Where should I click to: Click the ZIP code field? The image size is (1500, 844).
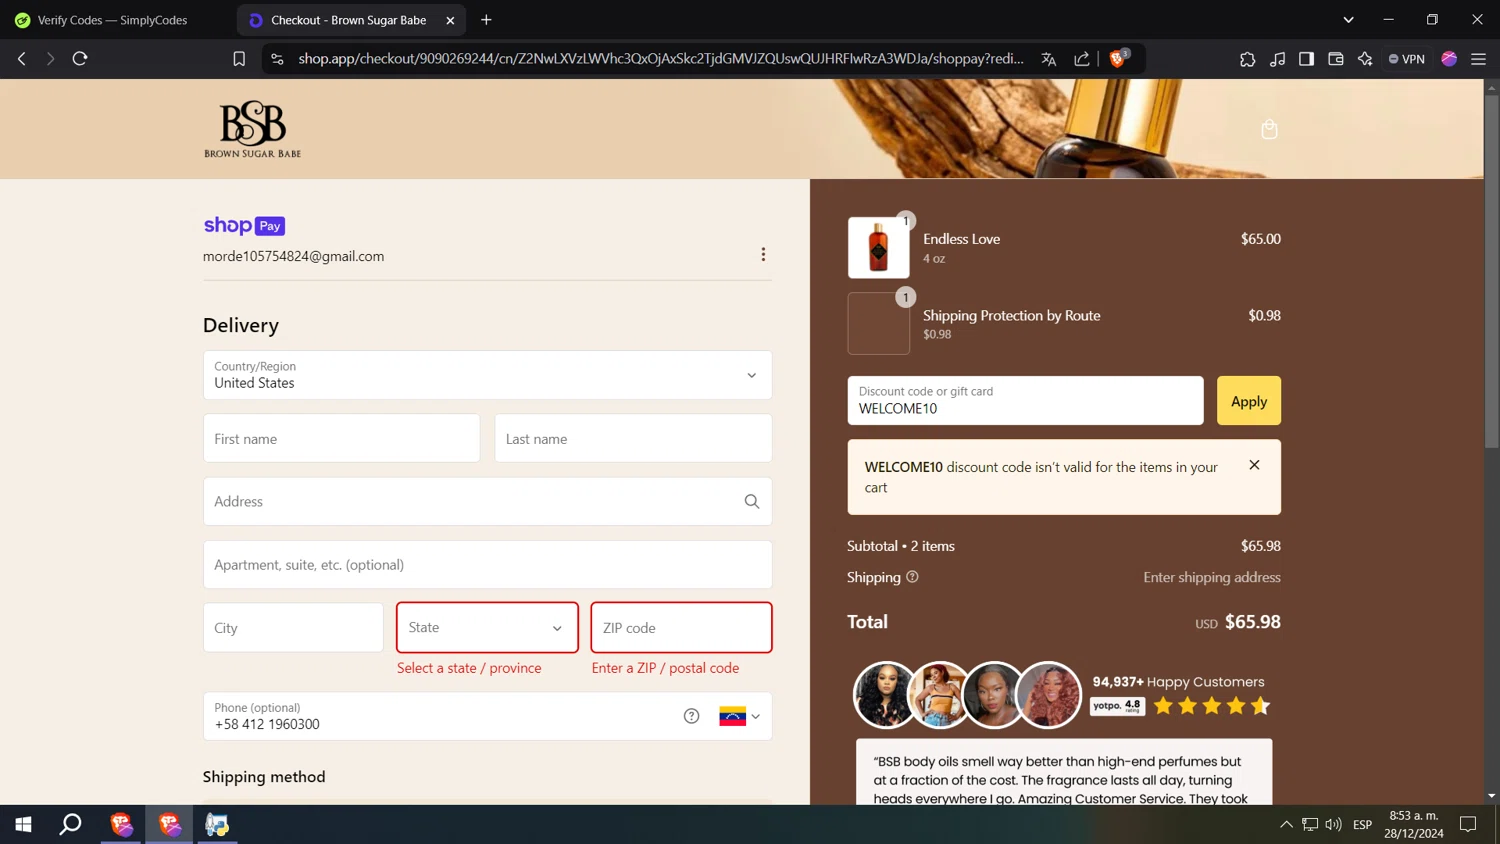[681, 627]
